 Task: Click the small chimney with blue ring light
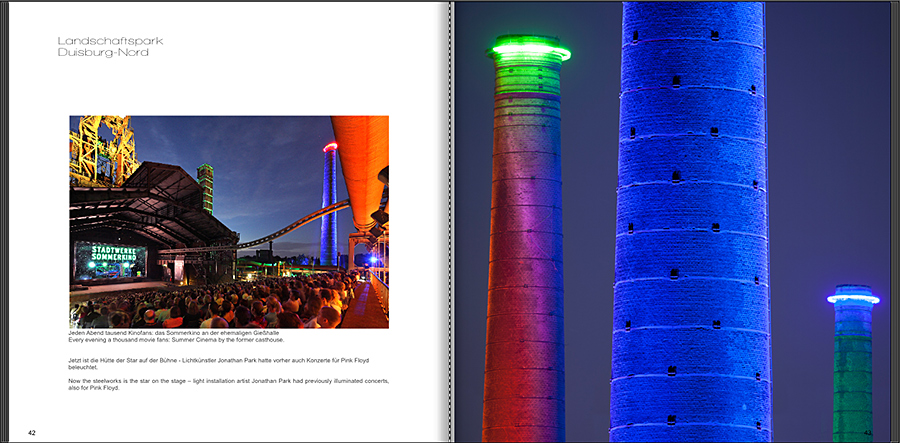click(852, 360)
